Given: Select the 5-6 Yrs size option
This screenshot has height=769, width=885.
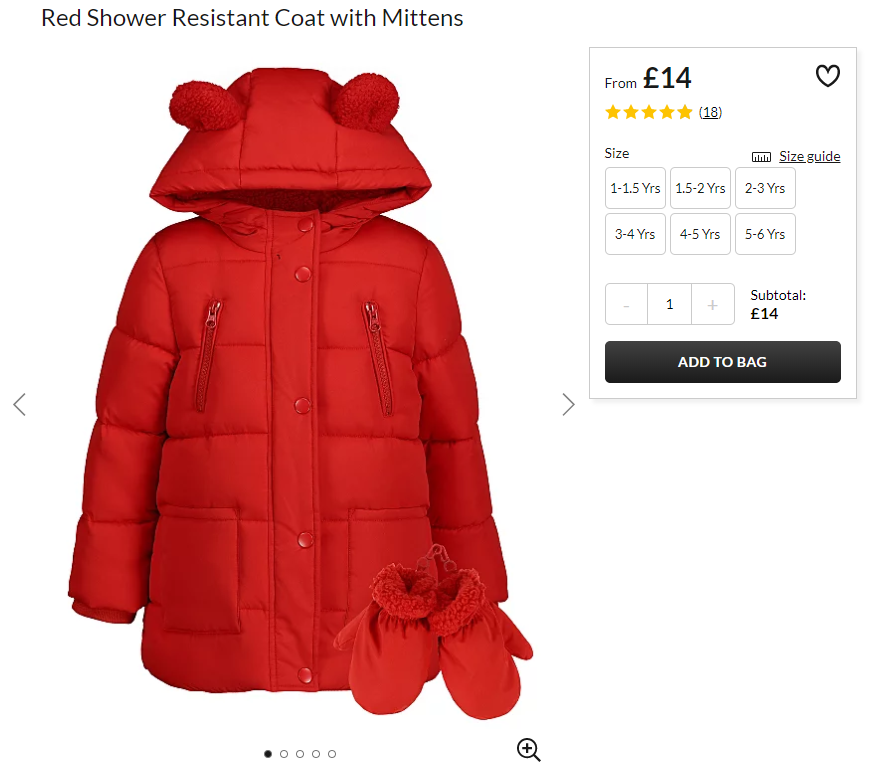Looking at the screenshot, I should click(x=765, y=234).
